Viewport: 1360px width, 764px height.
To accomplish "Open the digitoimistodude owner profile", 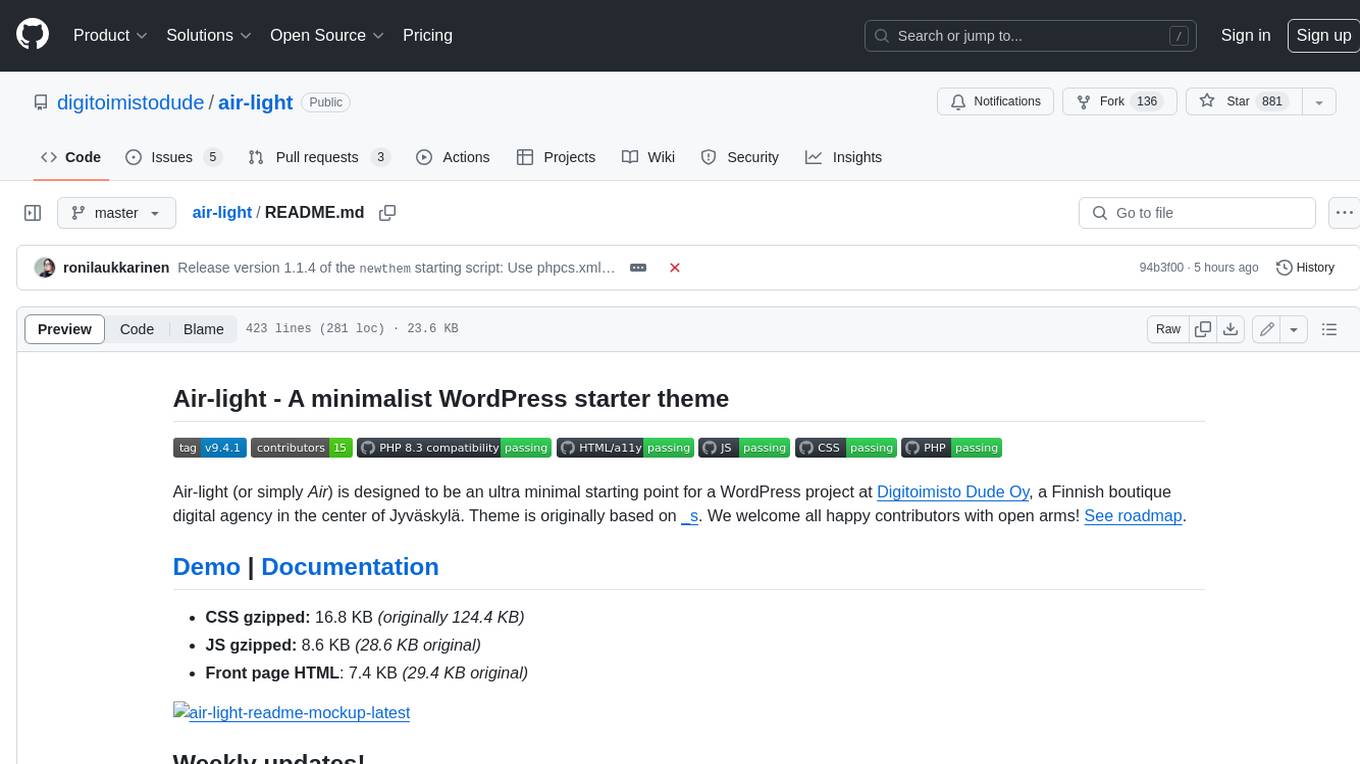I will coord(130,102).
